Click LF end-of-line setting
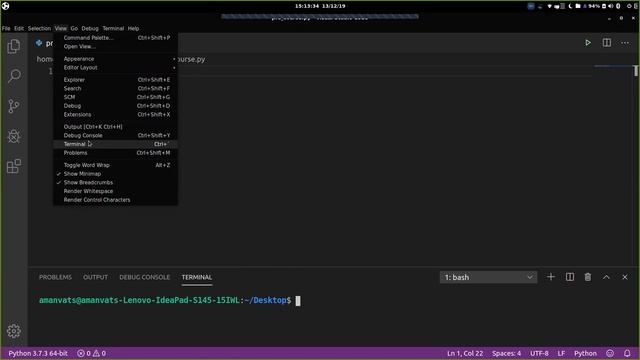This screenshot has width=640, height=360. pyautogui.click(x=561, y=353)
